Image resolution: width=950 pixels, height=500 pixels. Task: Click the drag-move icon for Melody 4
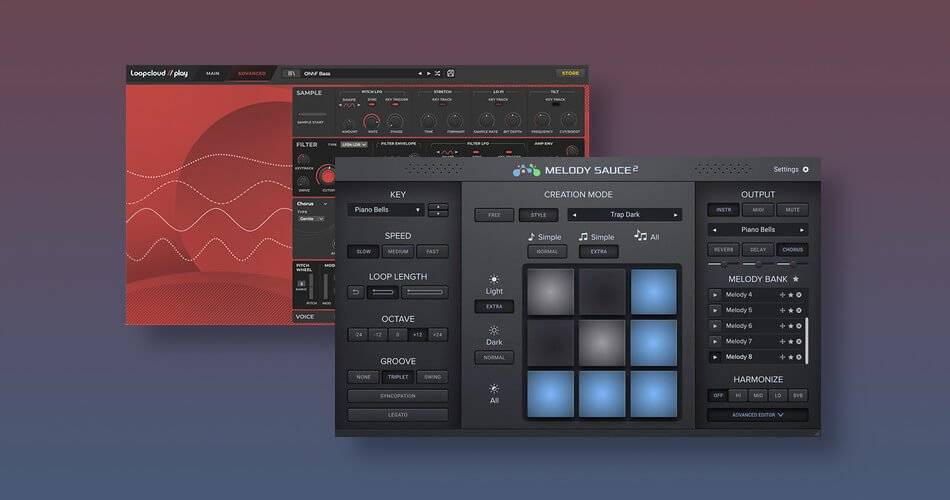point(782,295)
